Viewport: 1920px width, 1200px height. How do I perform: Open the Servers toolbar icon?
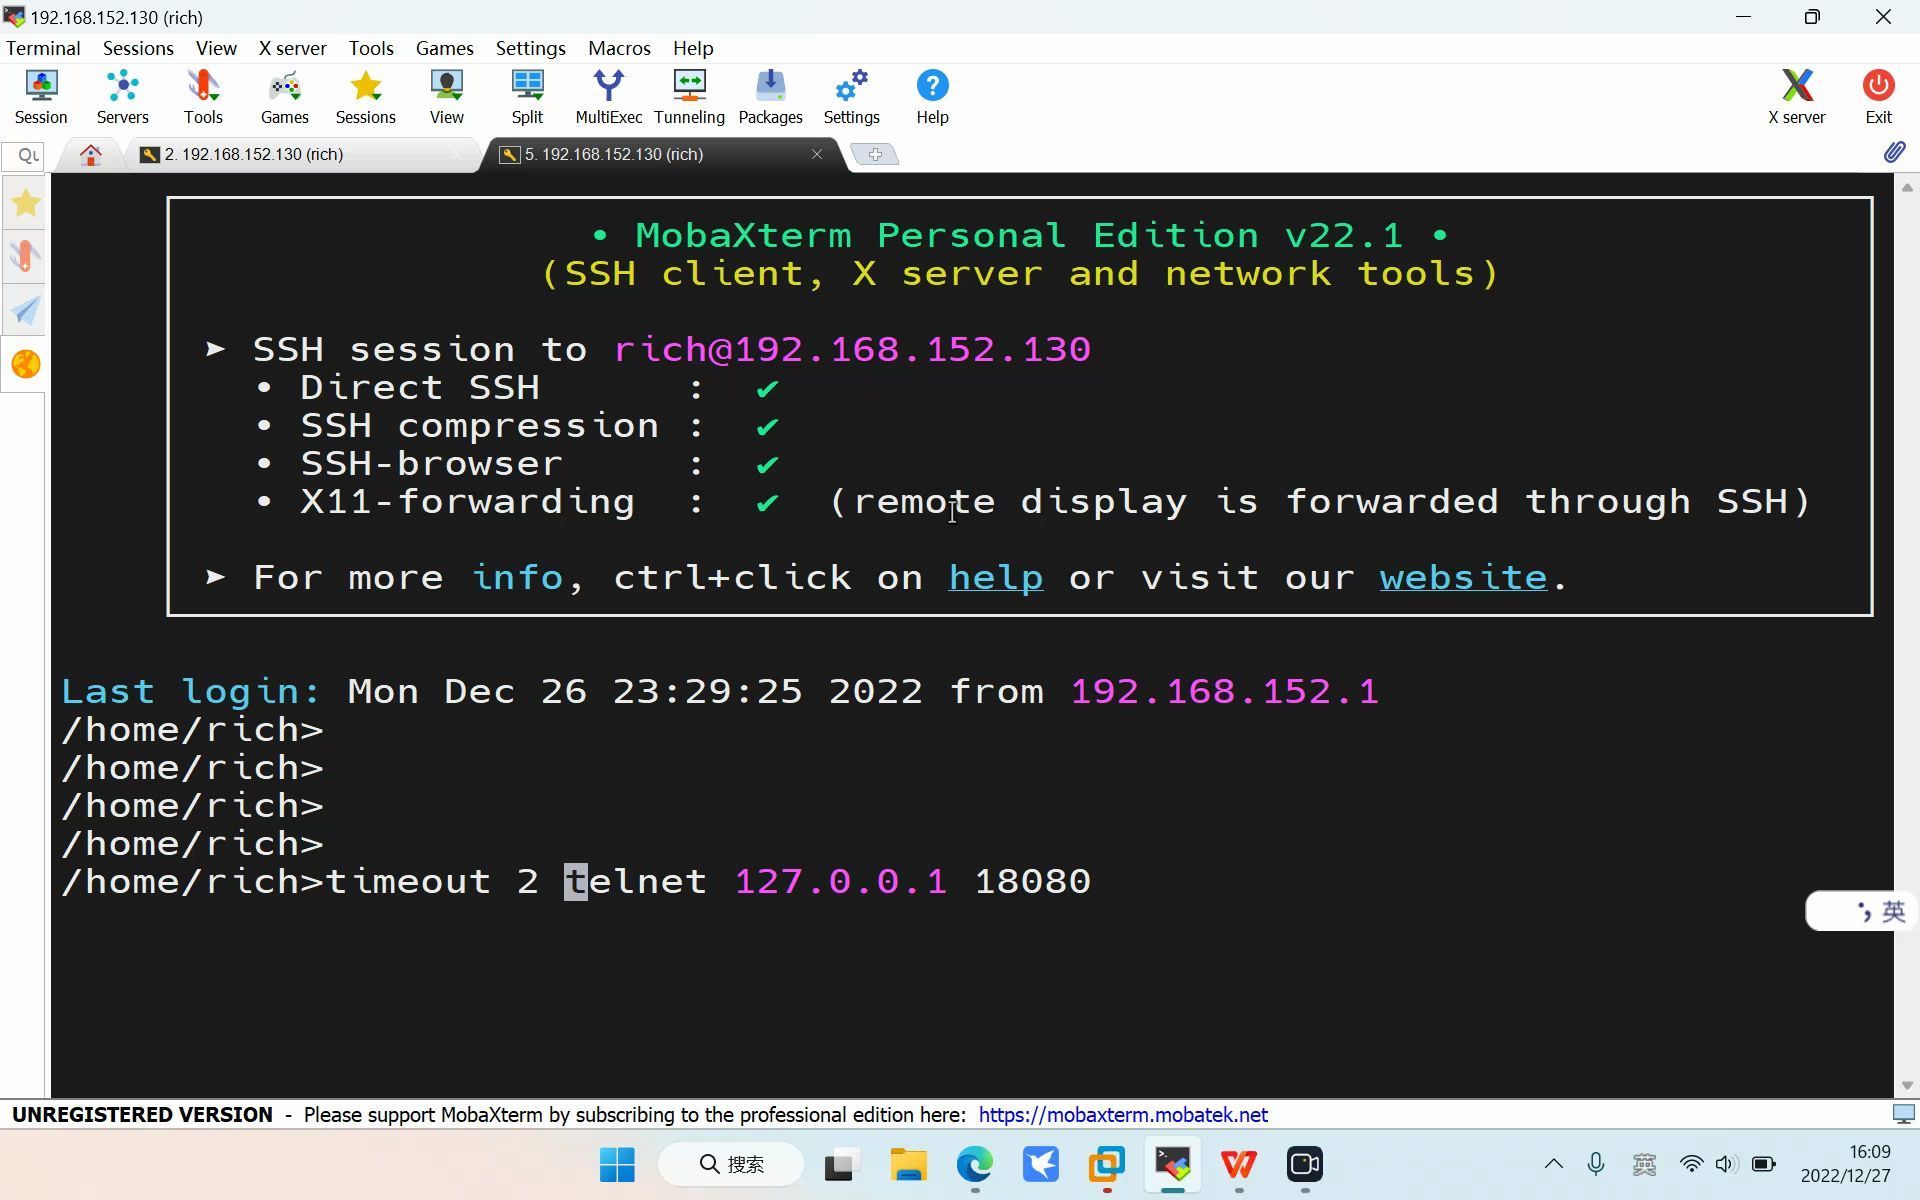(122, 97)
